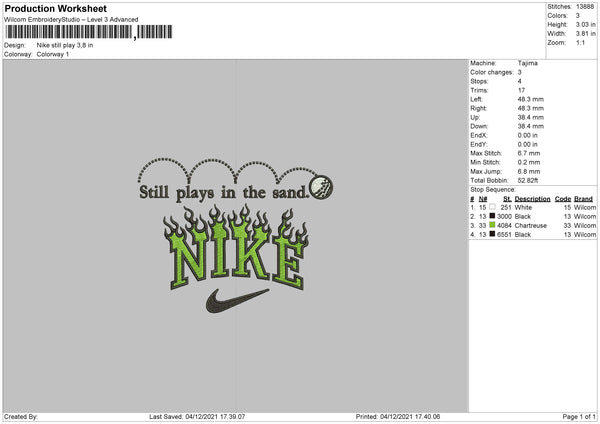Click the 'Stop Sequence:' heading
600x424 pixels.
click(x=493, y=190)
